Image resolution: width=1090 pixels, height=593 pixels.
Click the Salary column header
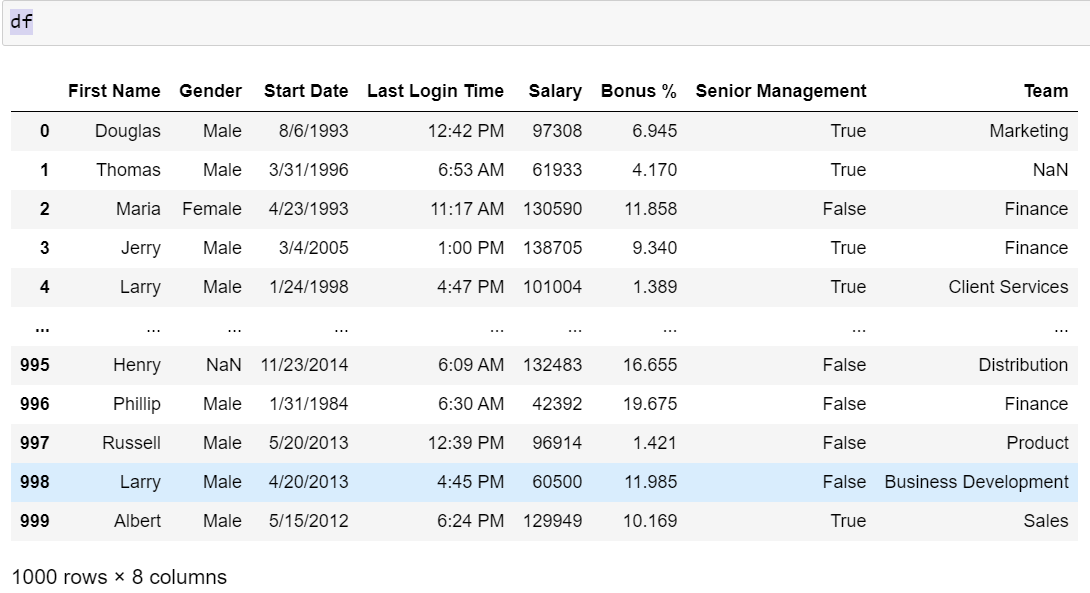click(555, 91)
